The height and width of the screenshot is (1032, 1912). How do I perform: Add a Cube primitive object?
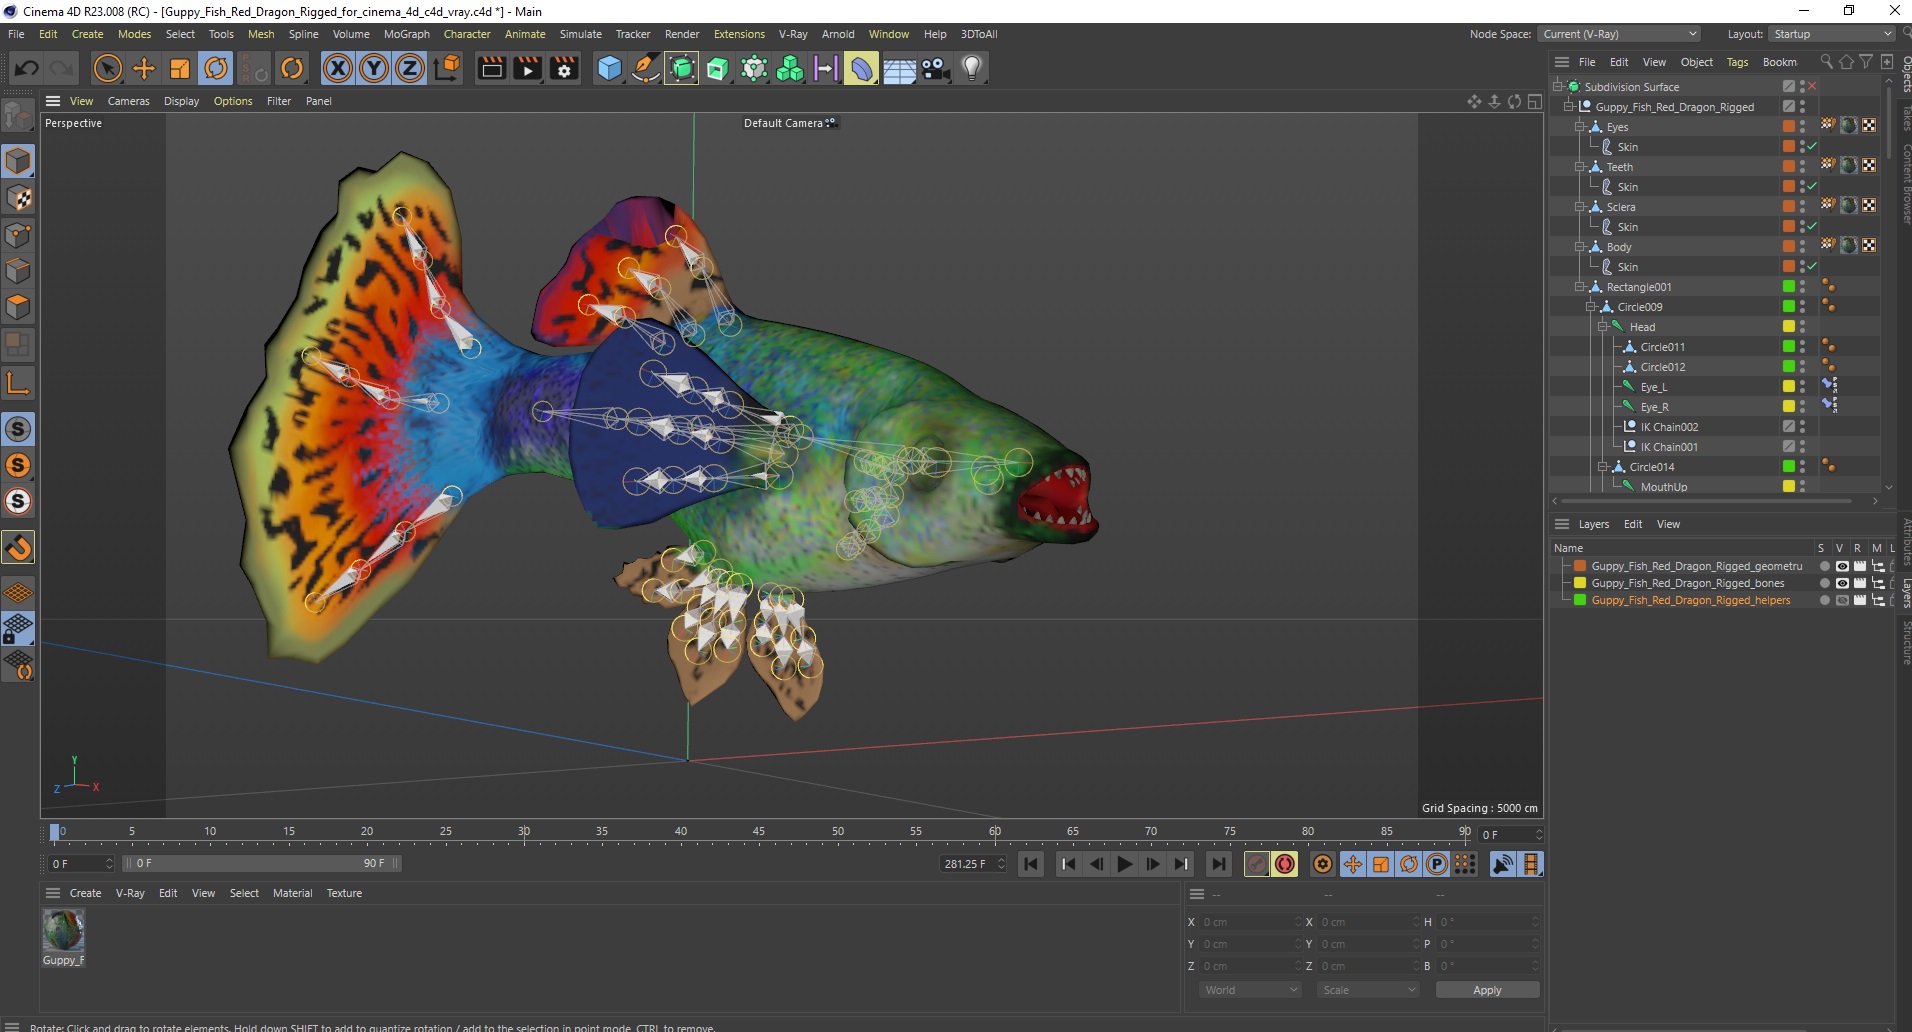pos(609,68)
